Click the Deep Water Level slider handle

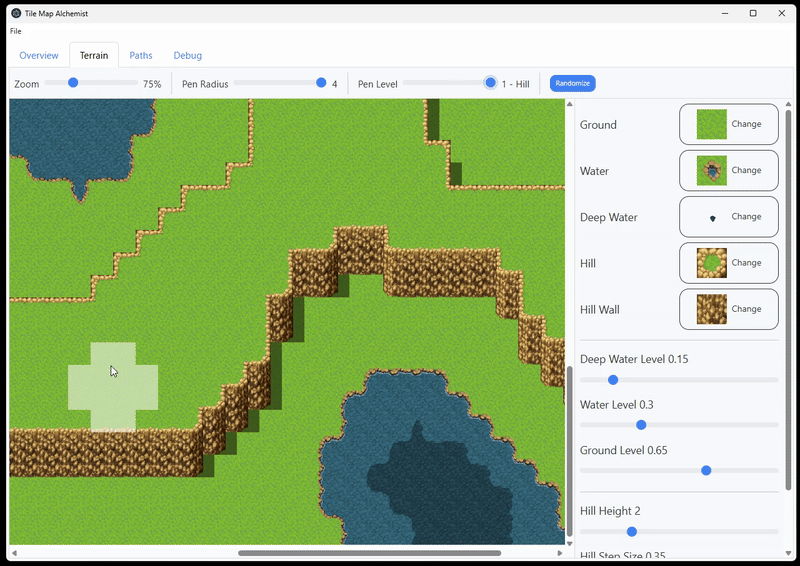click(x=613, y=380)
